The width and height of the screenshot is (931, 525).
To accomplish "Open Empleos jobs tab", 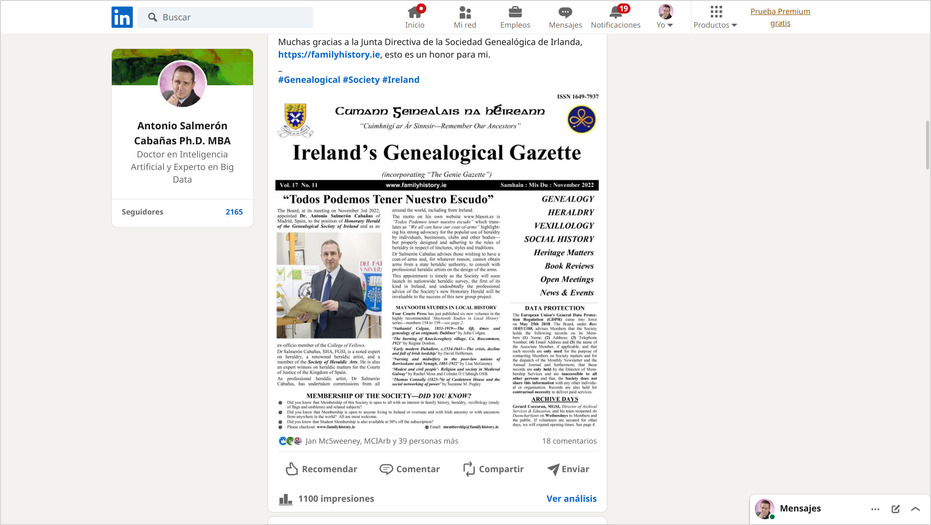I will coord(515,17).
